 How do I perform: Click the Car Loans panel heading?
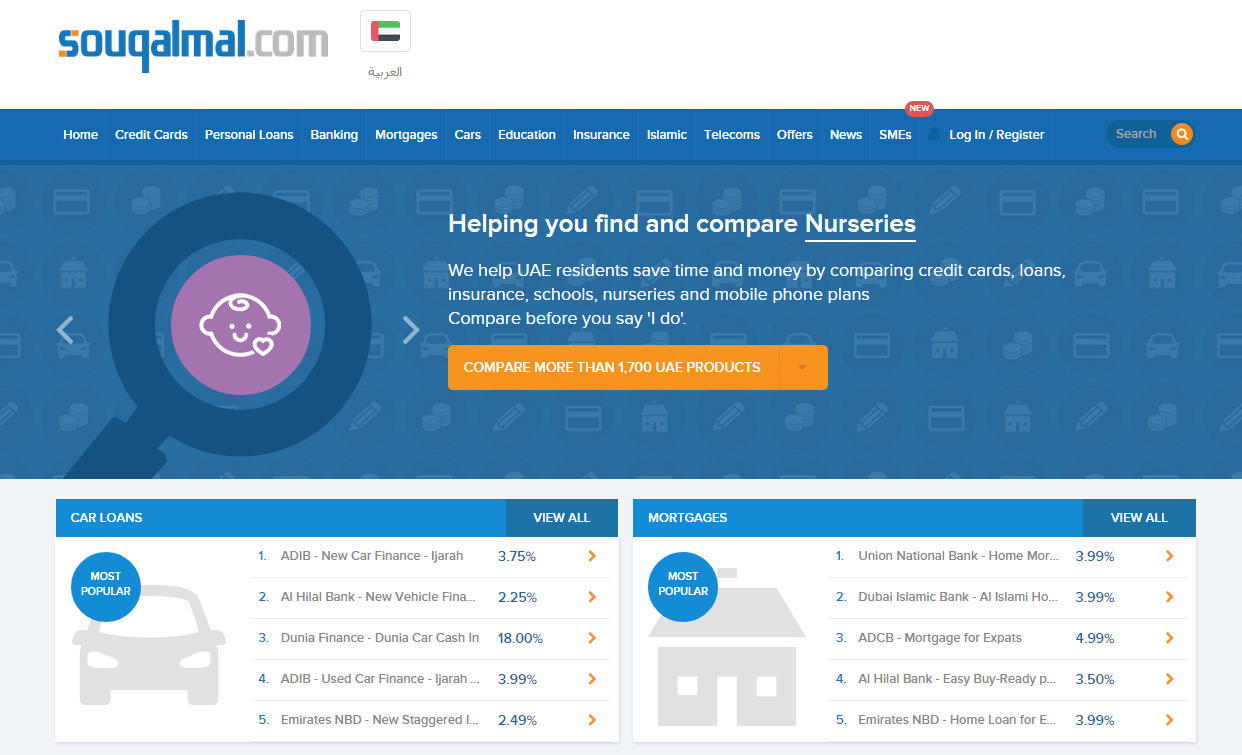pyautogui.click(x=106, y=518)
